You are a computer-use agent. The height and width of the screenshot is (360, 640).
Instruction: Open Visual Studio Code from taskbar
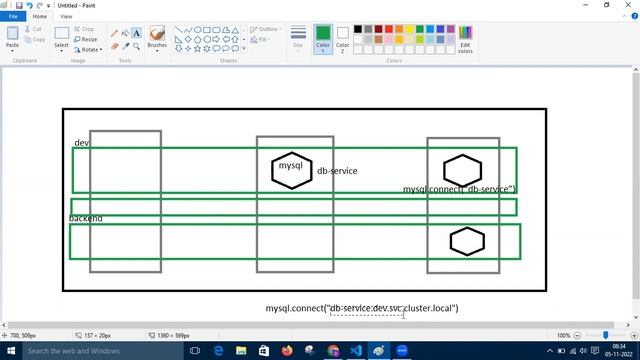click(x=356, y=351)
